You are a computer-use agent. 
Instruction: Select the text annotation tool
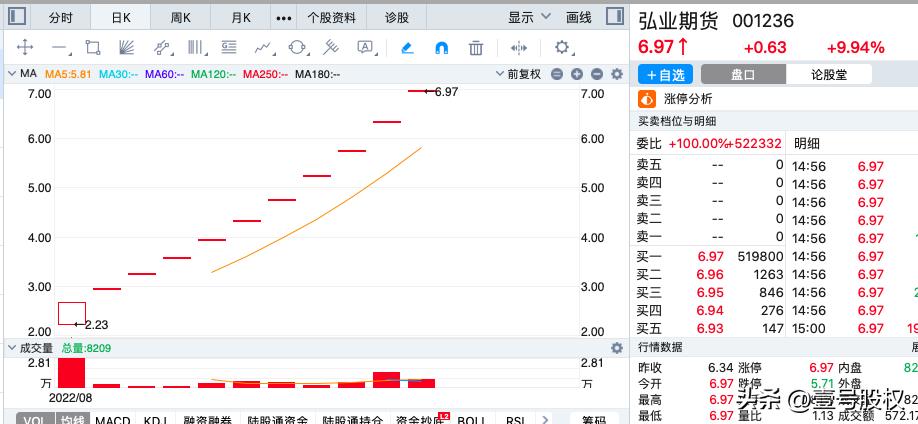(x=365, y=47)
